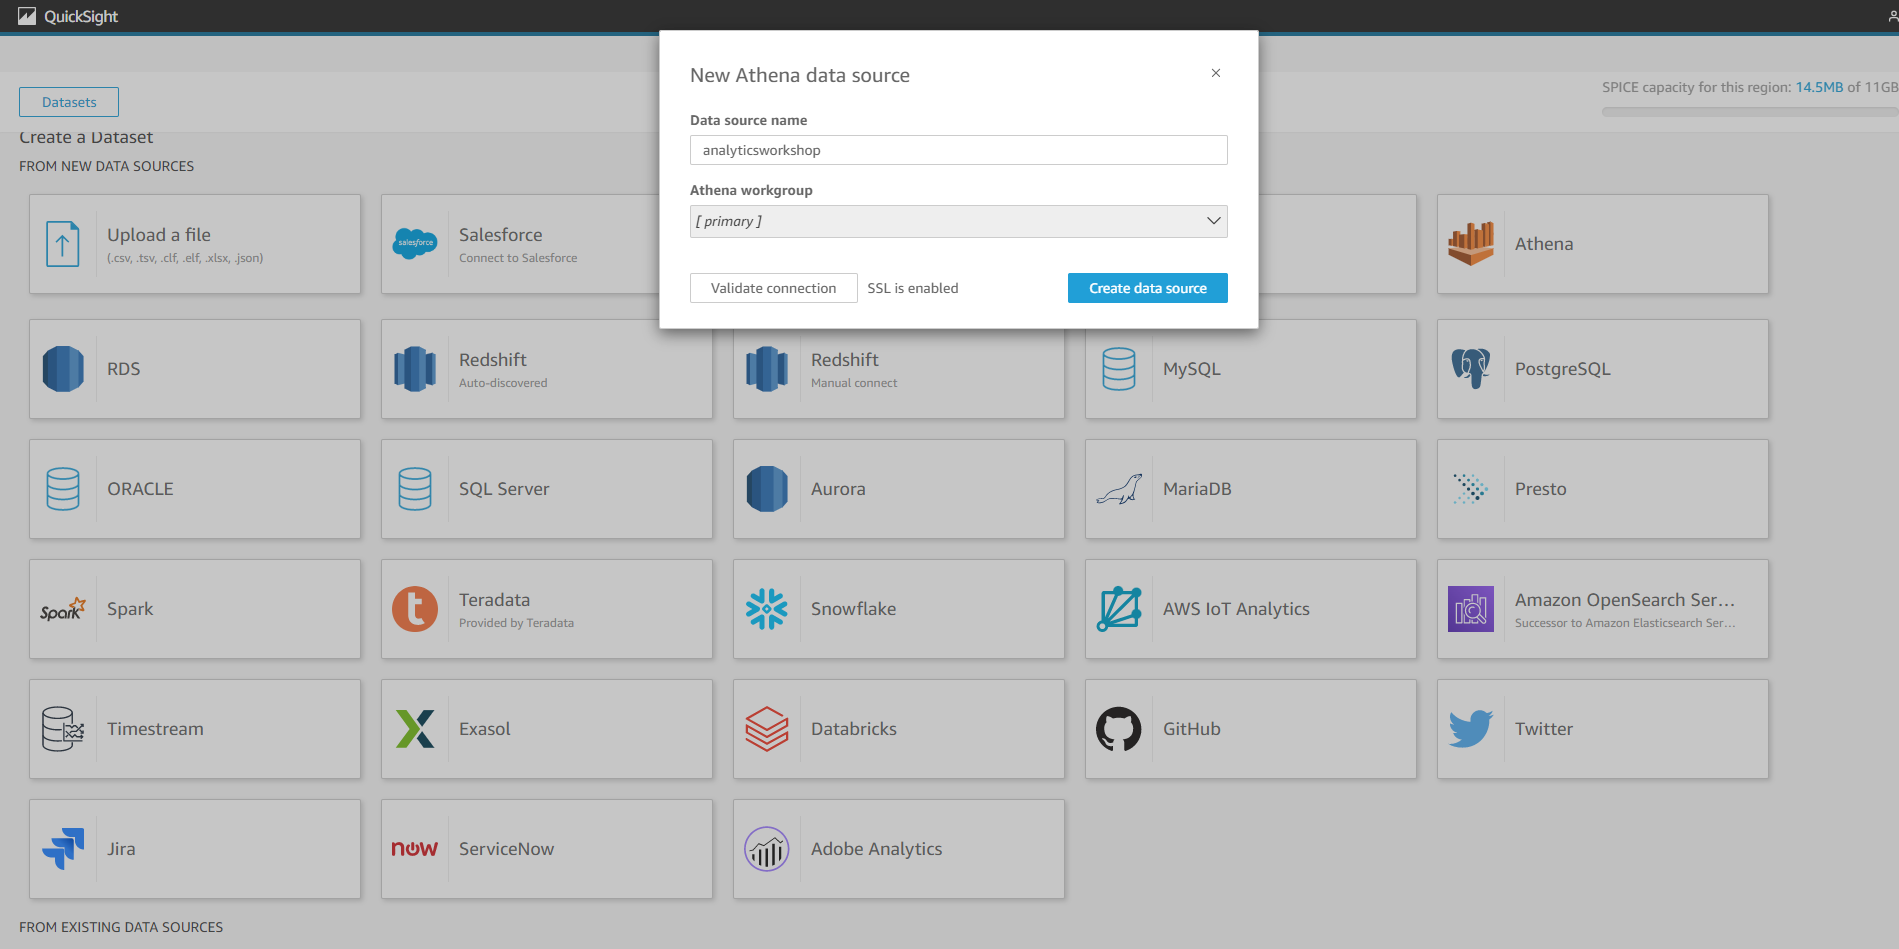
Task: Select the Adobe Analytics card label
Action: point(877,849)
